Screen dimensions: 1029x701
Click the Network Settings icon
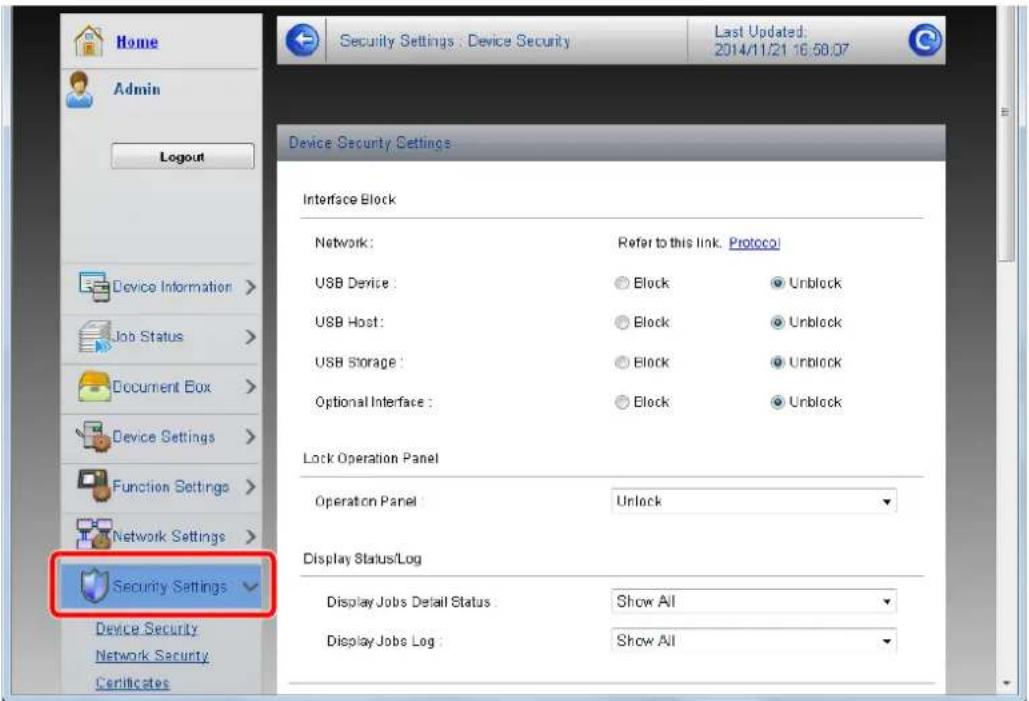[x=94, y=534]
